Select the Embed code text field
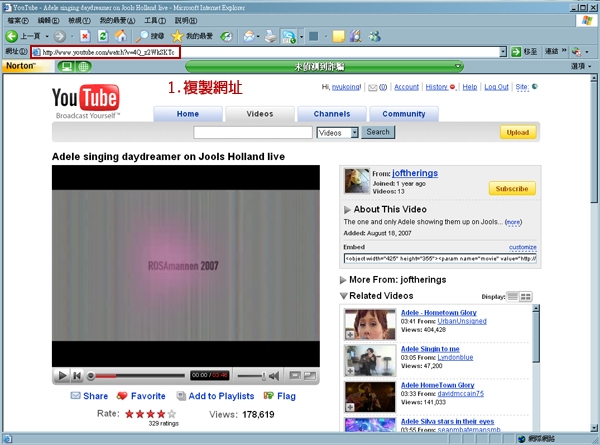This screenshot has height=445, width=600. pyautogui.click(x=440, y=258)
